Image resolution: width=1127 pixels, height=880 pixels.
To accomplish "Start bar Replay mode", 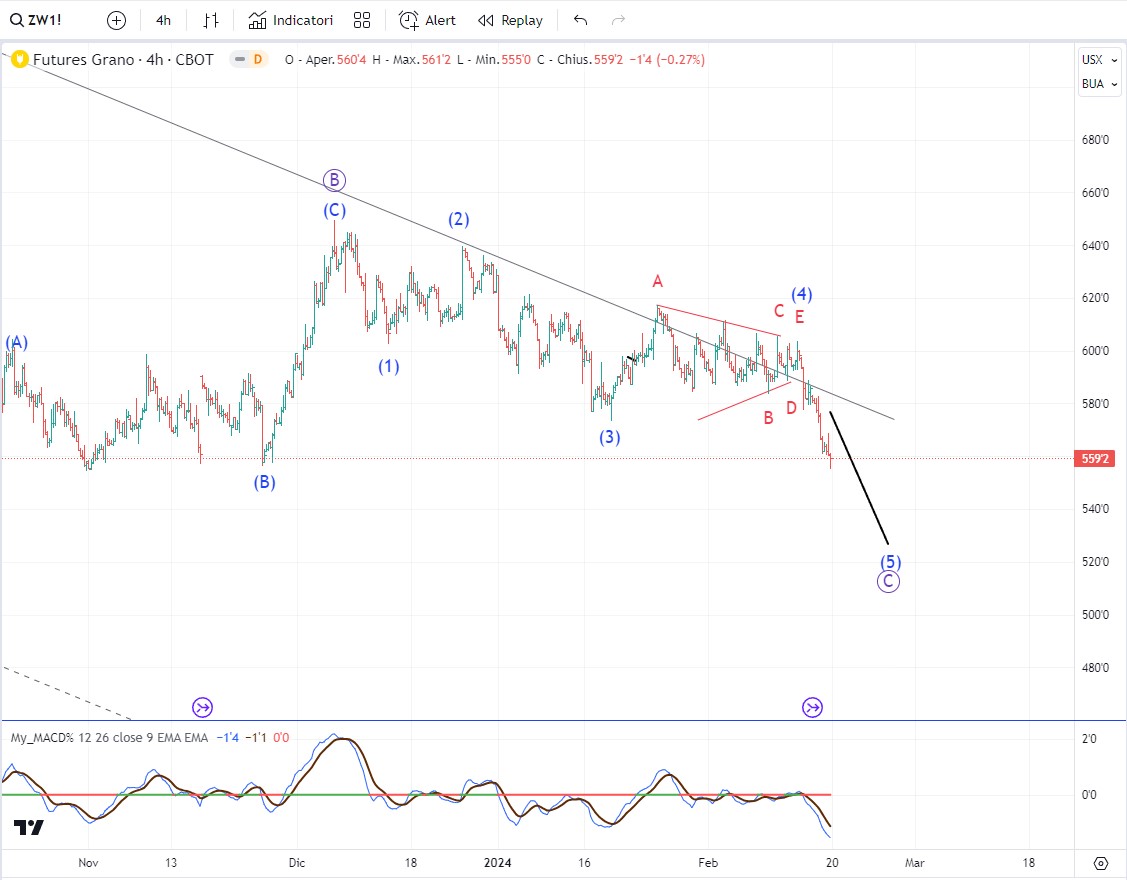I will [x=511, y=20].
